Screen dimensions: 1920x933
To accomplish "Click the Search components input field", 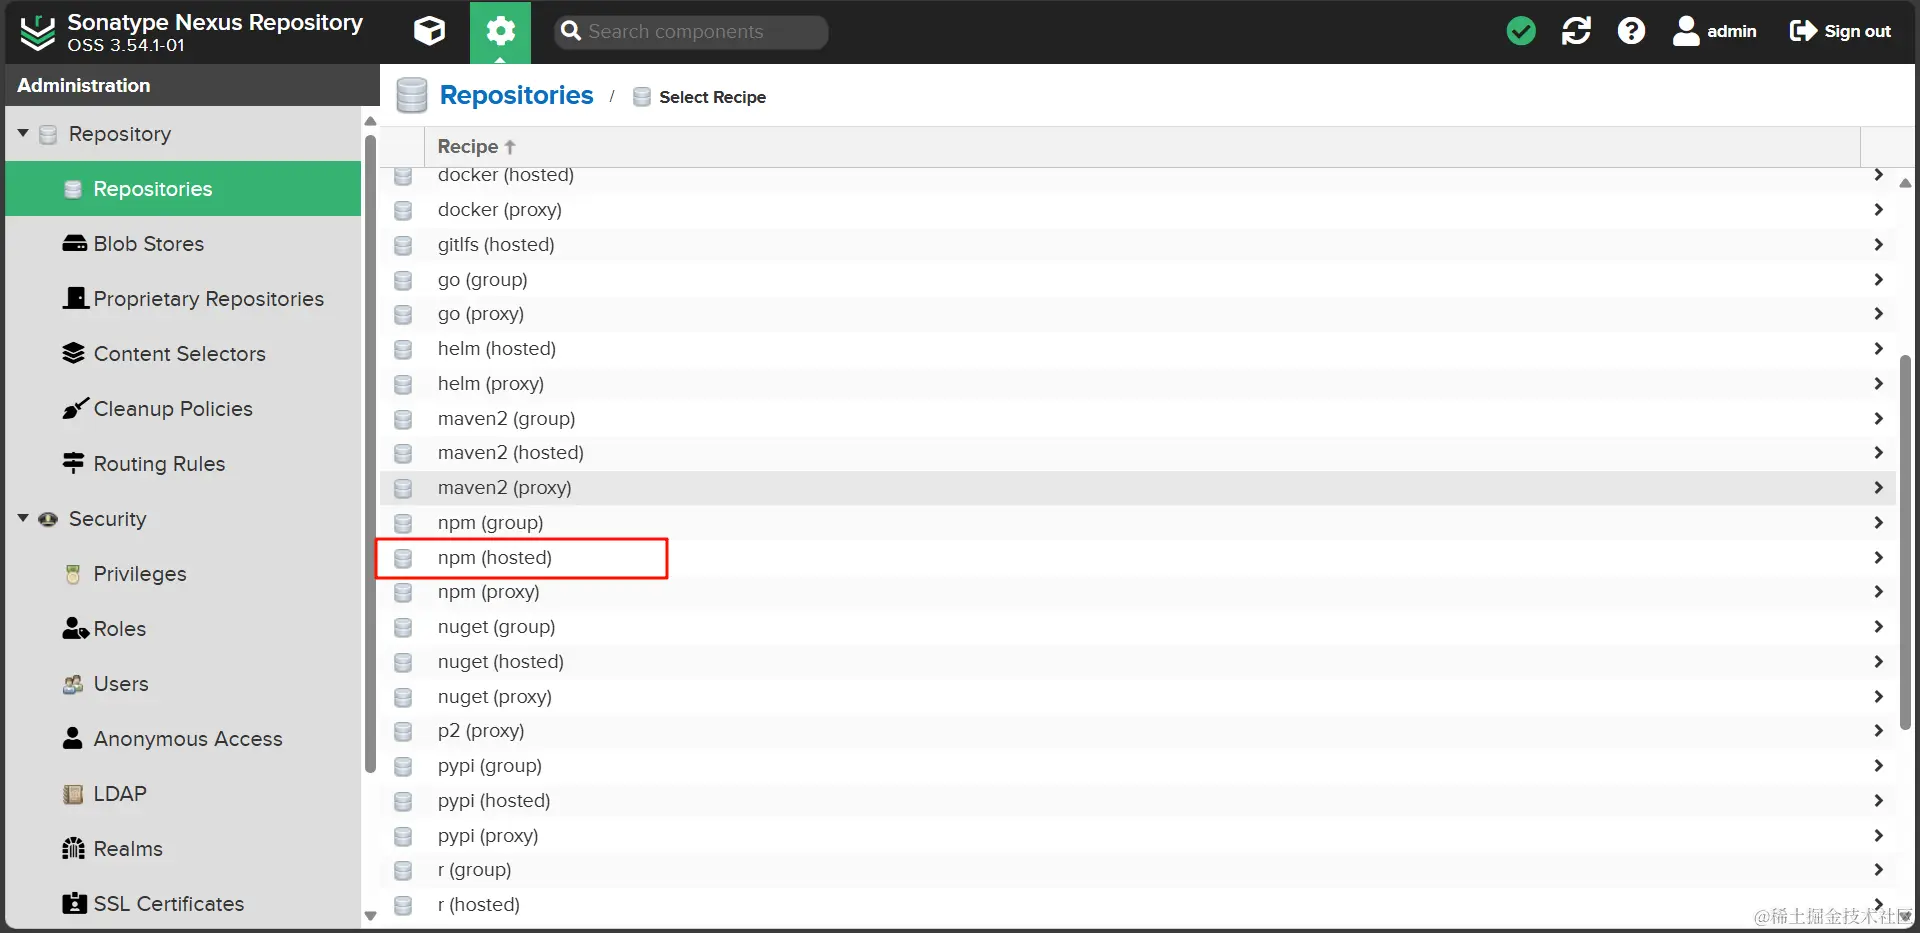I will (x=691, y=32).
